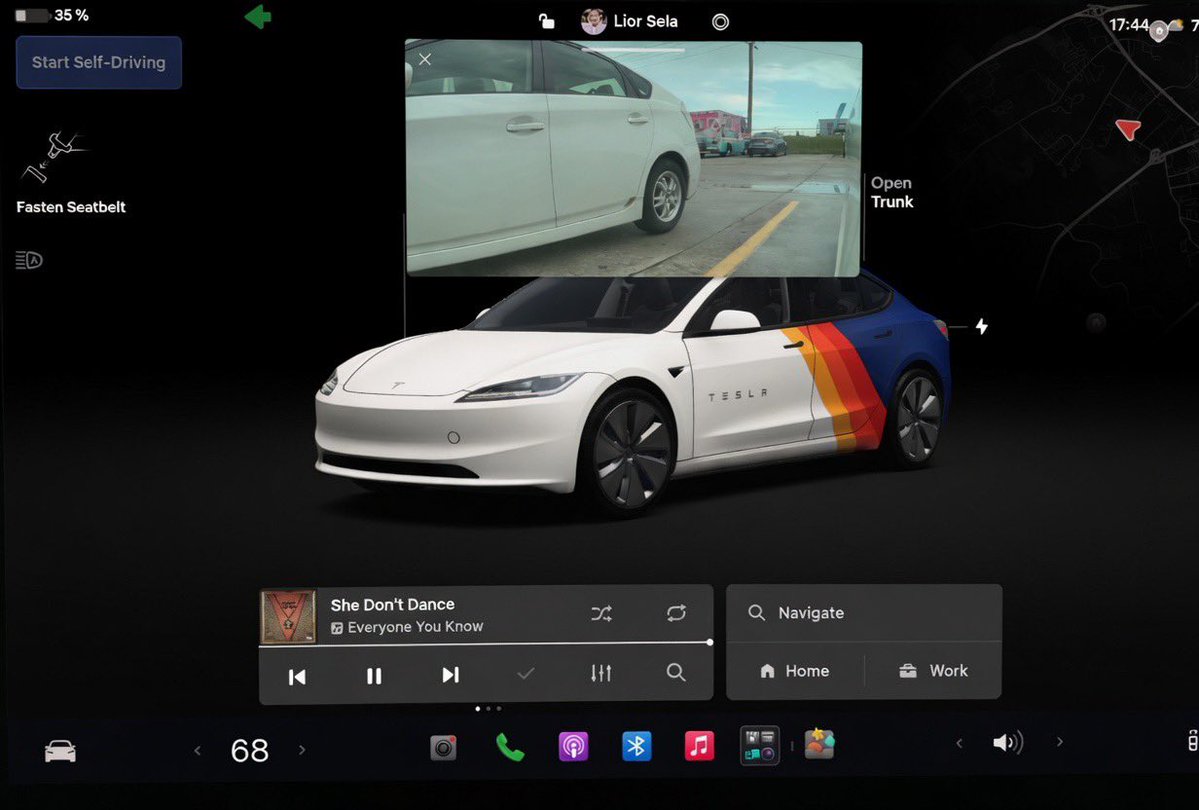Open the Phone app
The height and width of the screenshot is (810, 1199).
(x=509, y=747)
